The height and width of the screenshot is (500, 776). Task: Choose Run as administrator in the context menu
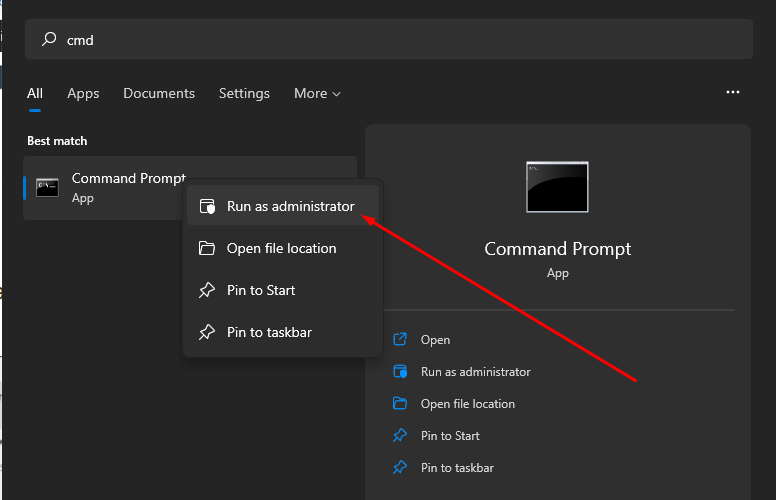point(290,206)
